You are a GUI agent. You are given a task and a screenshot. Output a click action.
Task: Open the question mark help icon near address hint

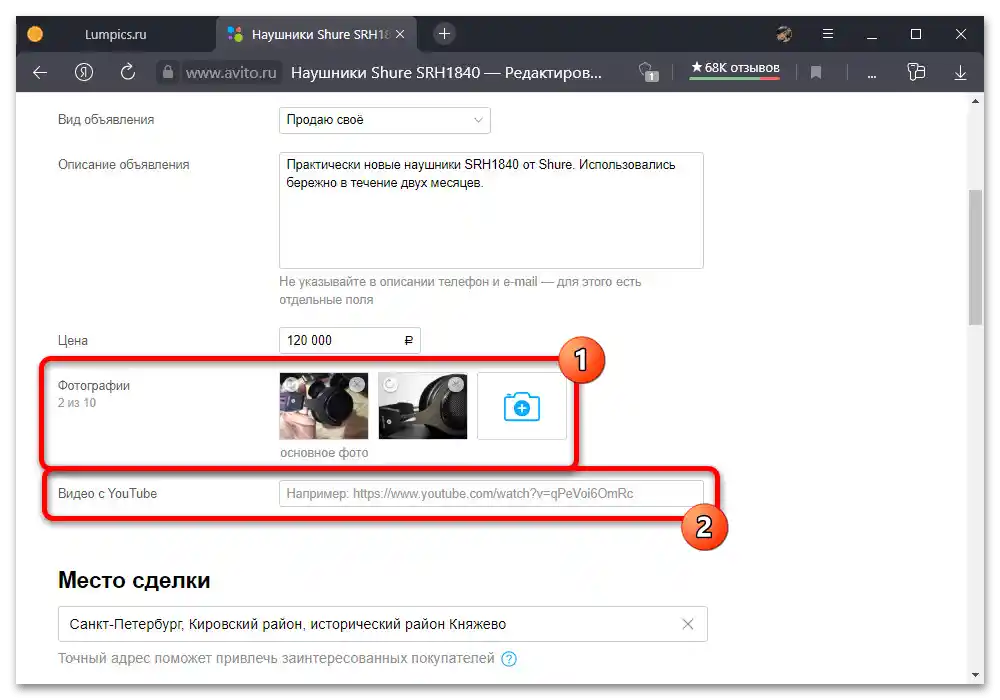click(509, 659)
